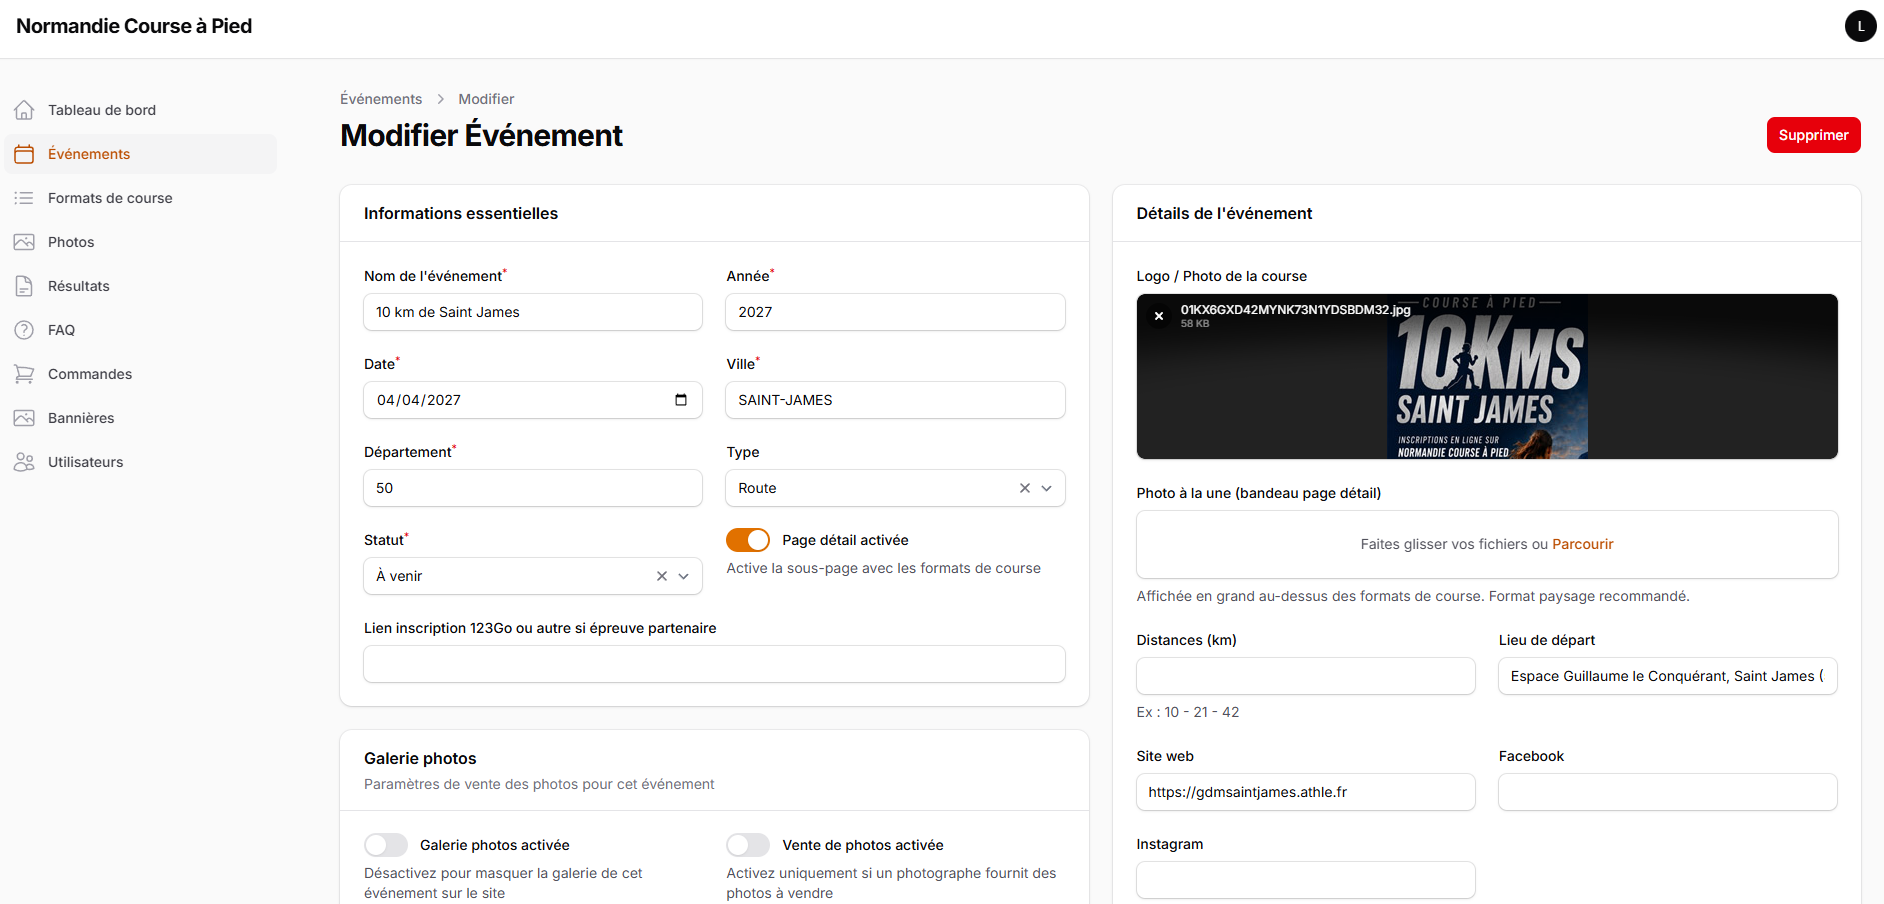
Task: Follow Événements breadcrumb link
Action: point(381,99)
